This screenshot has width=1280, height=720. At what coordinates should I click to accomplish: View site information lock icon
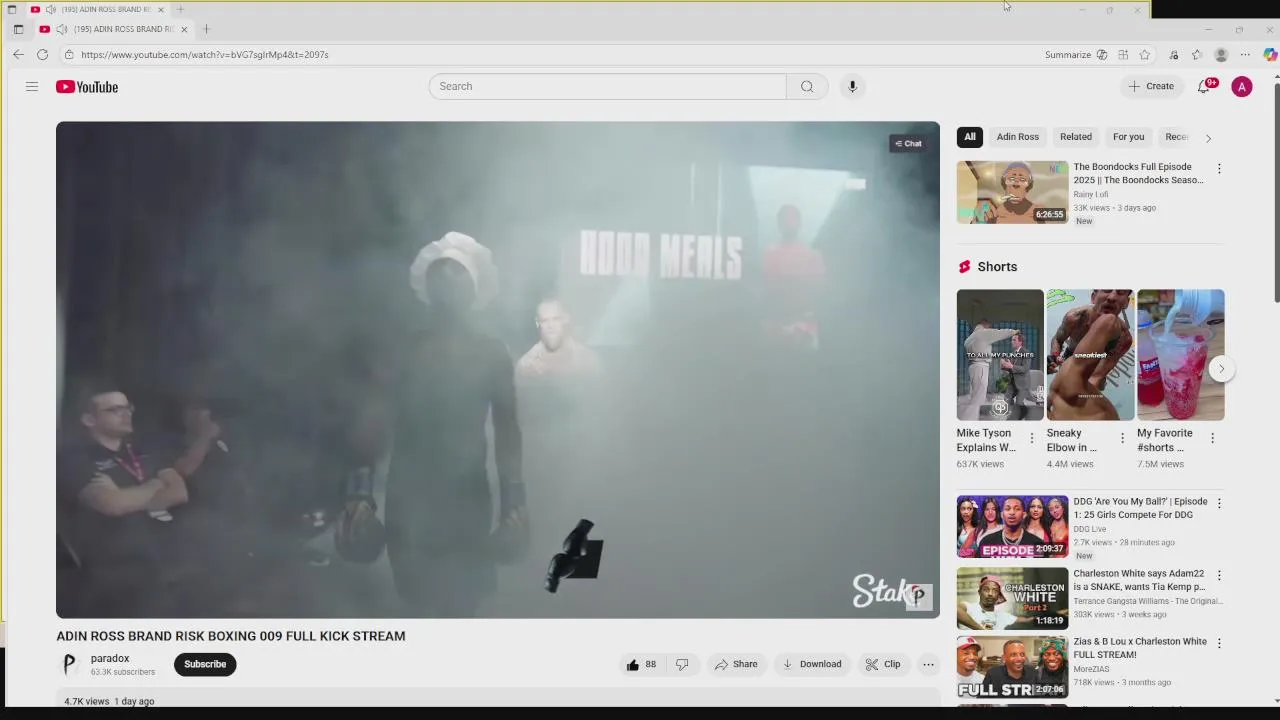point(69,55)
